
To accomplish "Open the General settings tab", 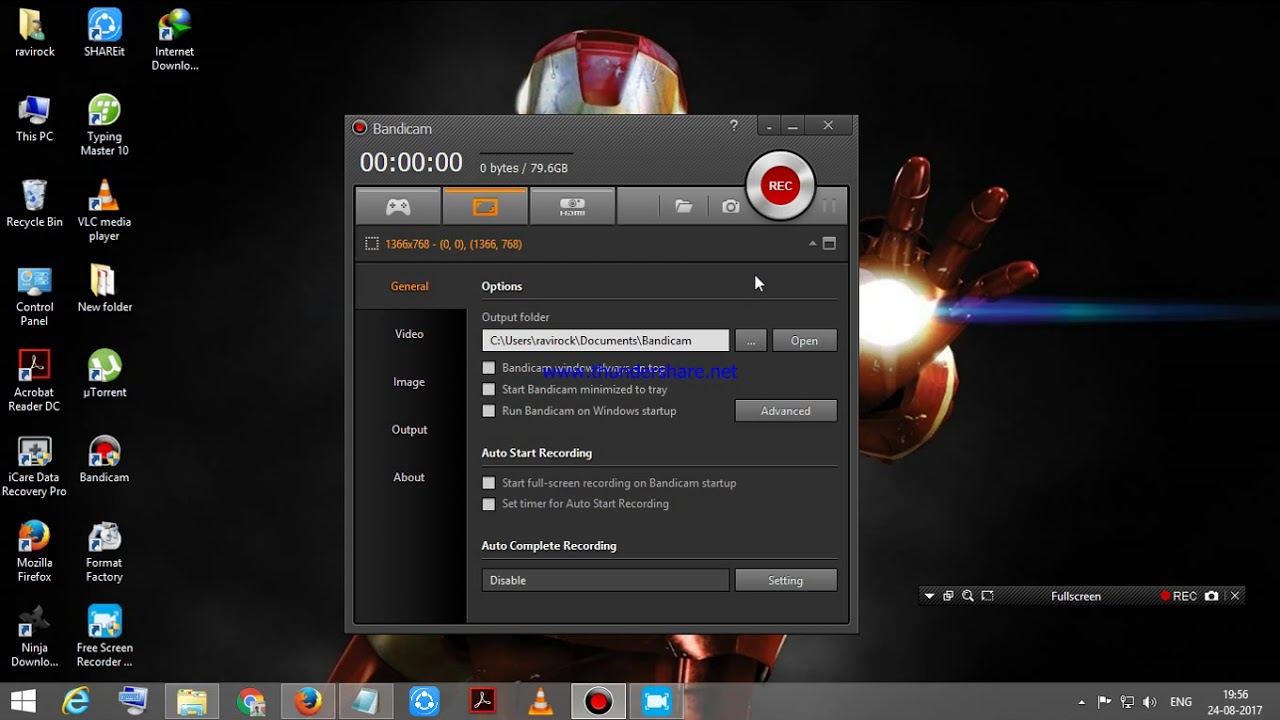I will tap(409, 286).
